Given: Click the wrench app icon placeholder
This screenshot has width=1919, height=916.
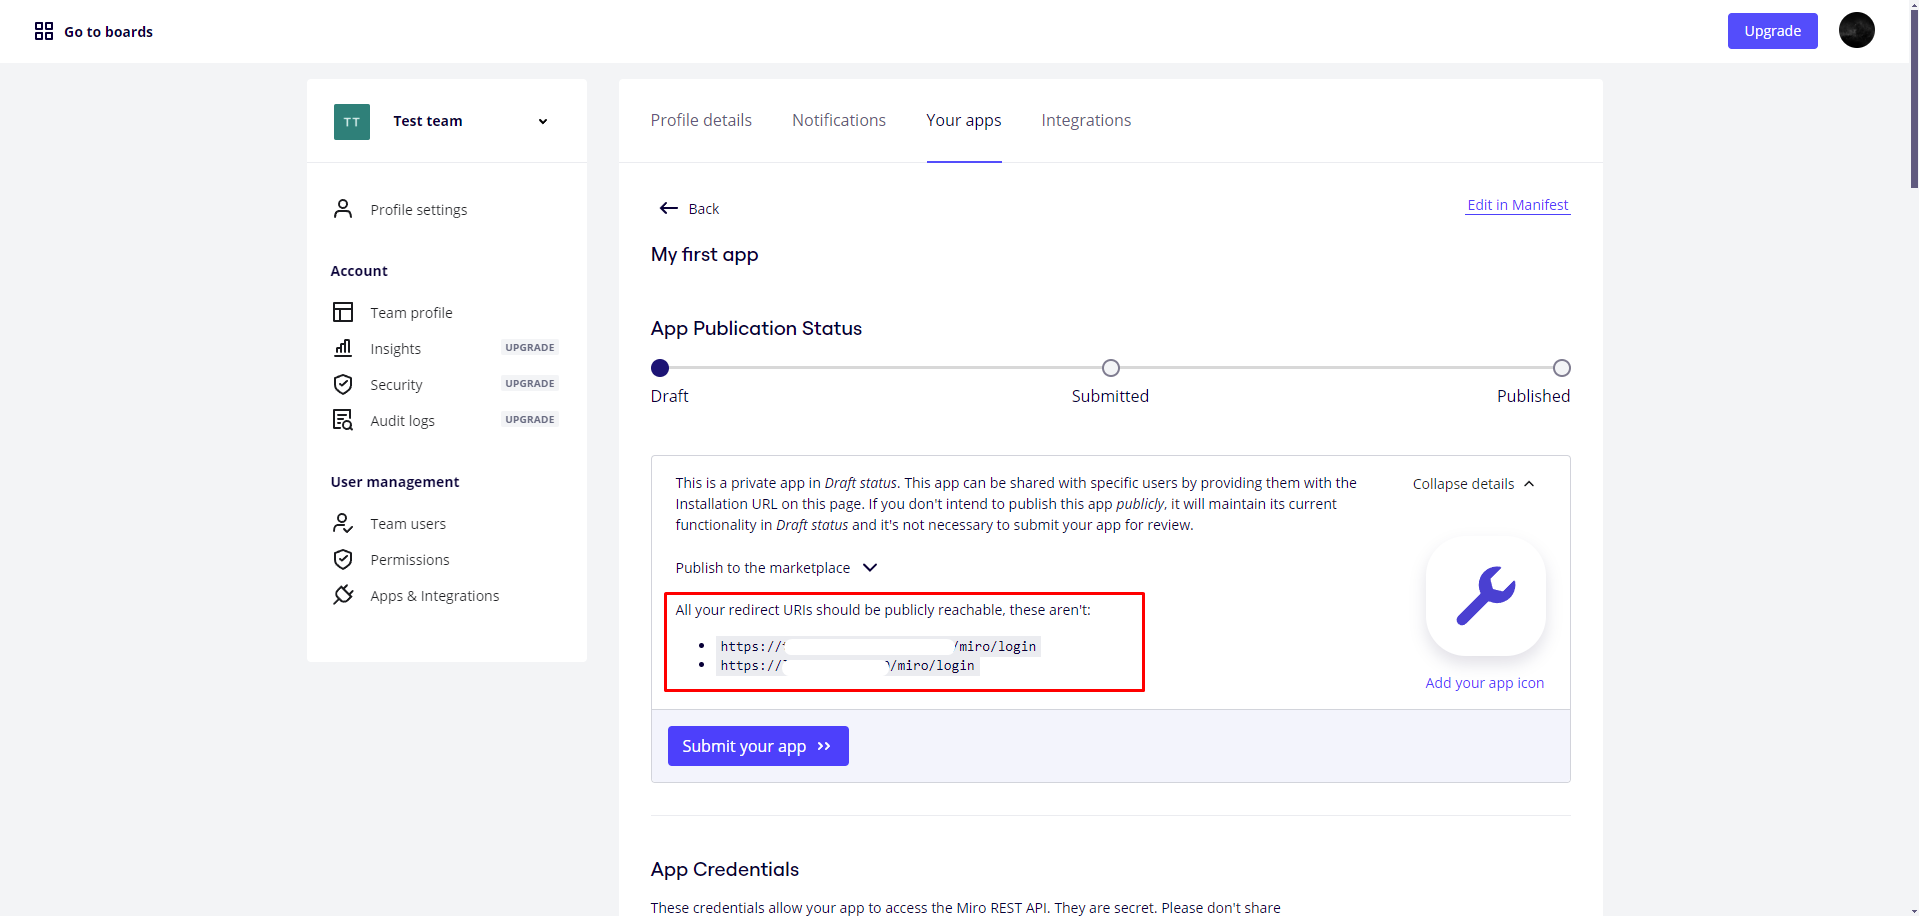Looking at the screenshot, I should coord(1485,596).
